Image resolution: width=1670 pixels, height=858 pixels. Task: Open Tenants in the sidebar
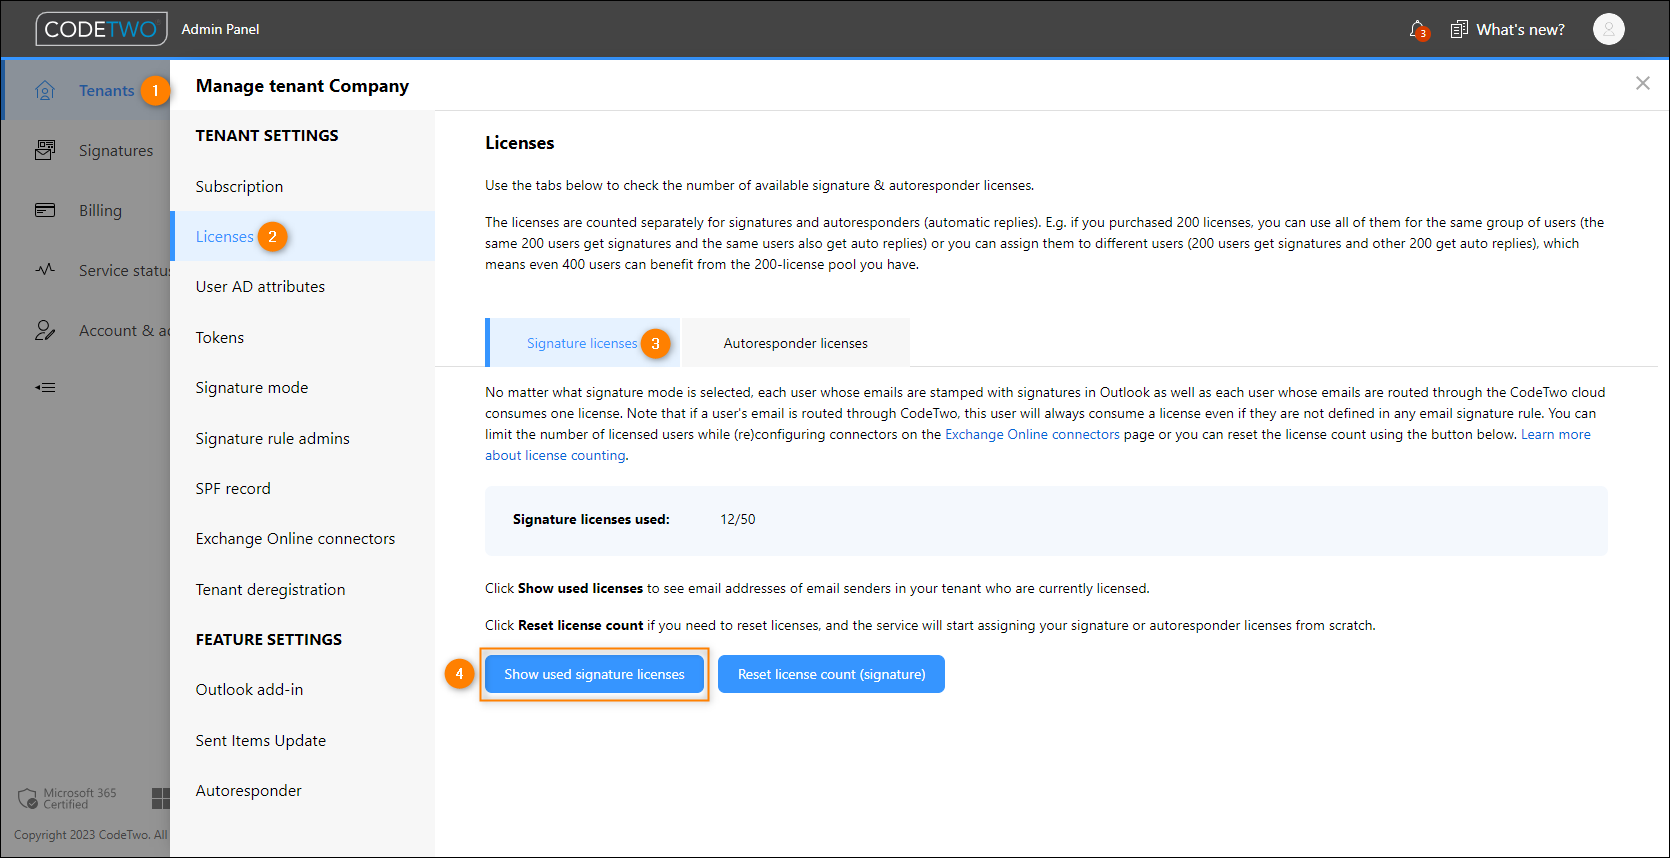[106, 91]
